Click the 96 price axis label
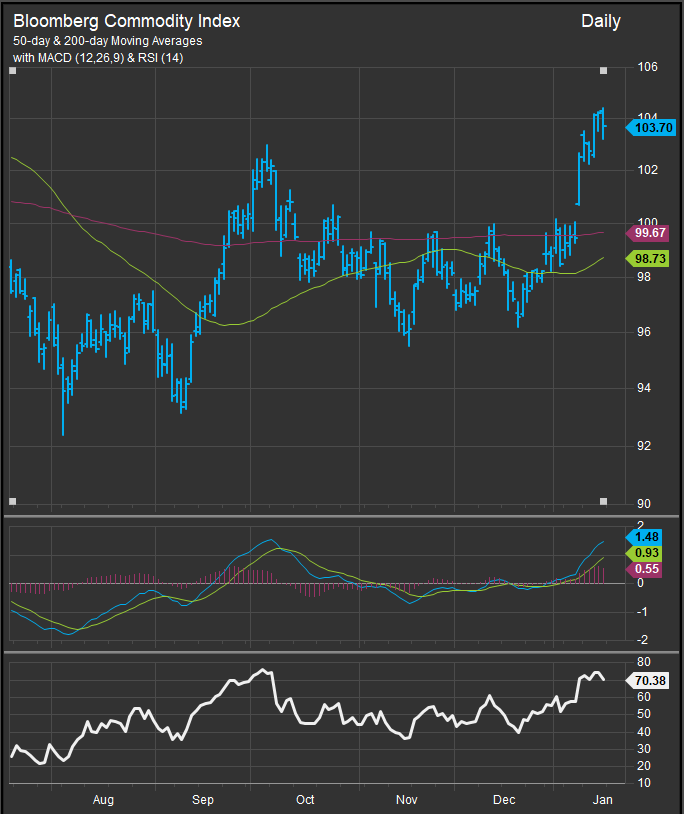 (644, 332)
